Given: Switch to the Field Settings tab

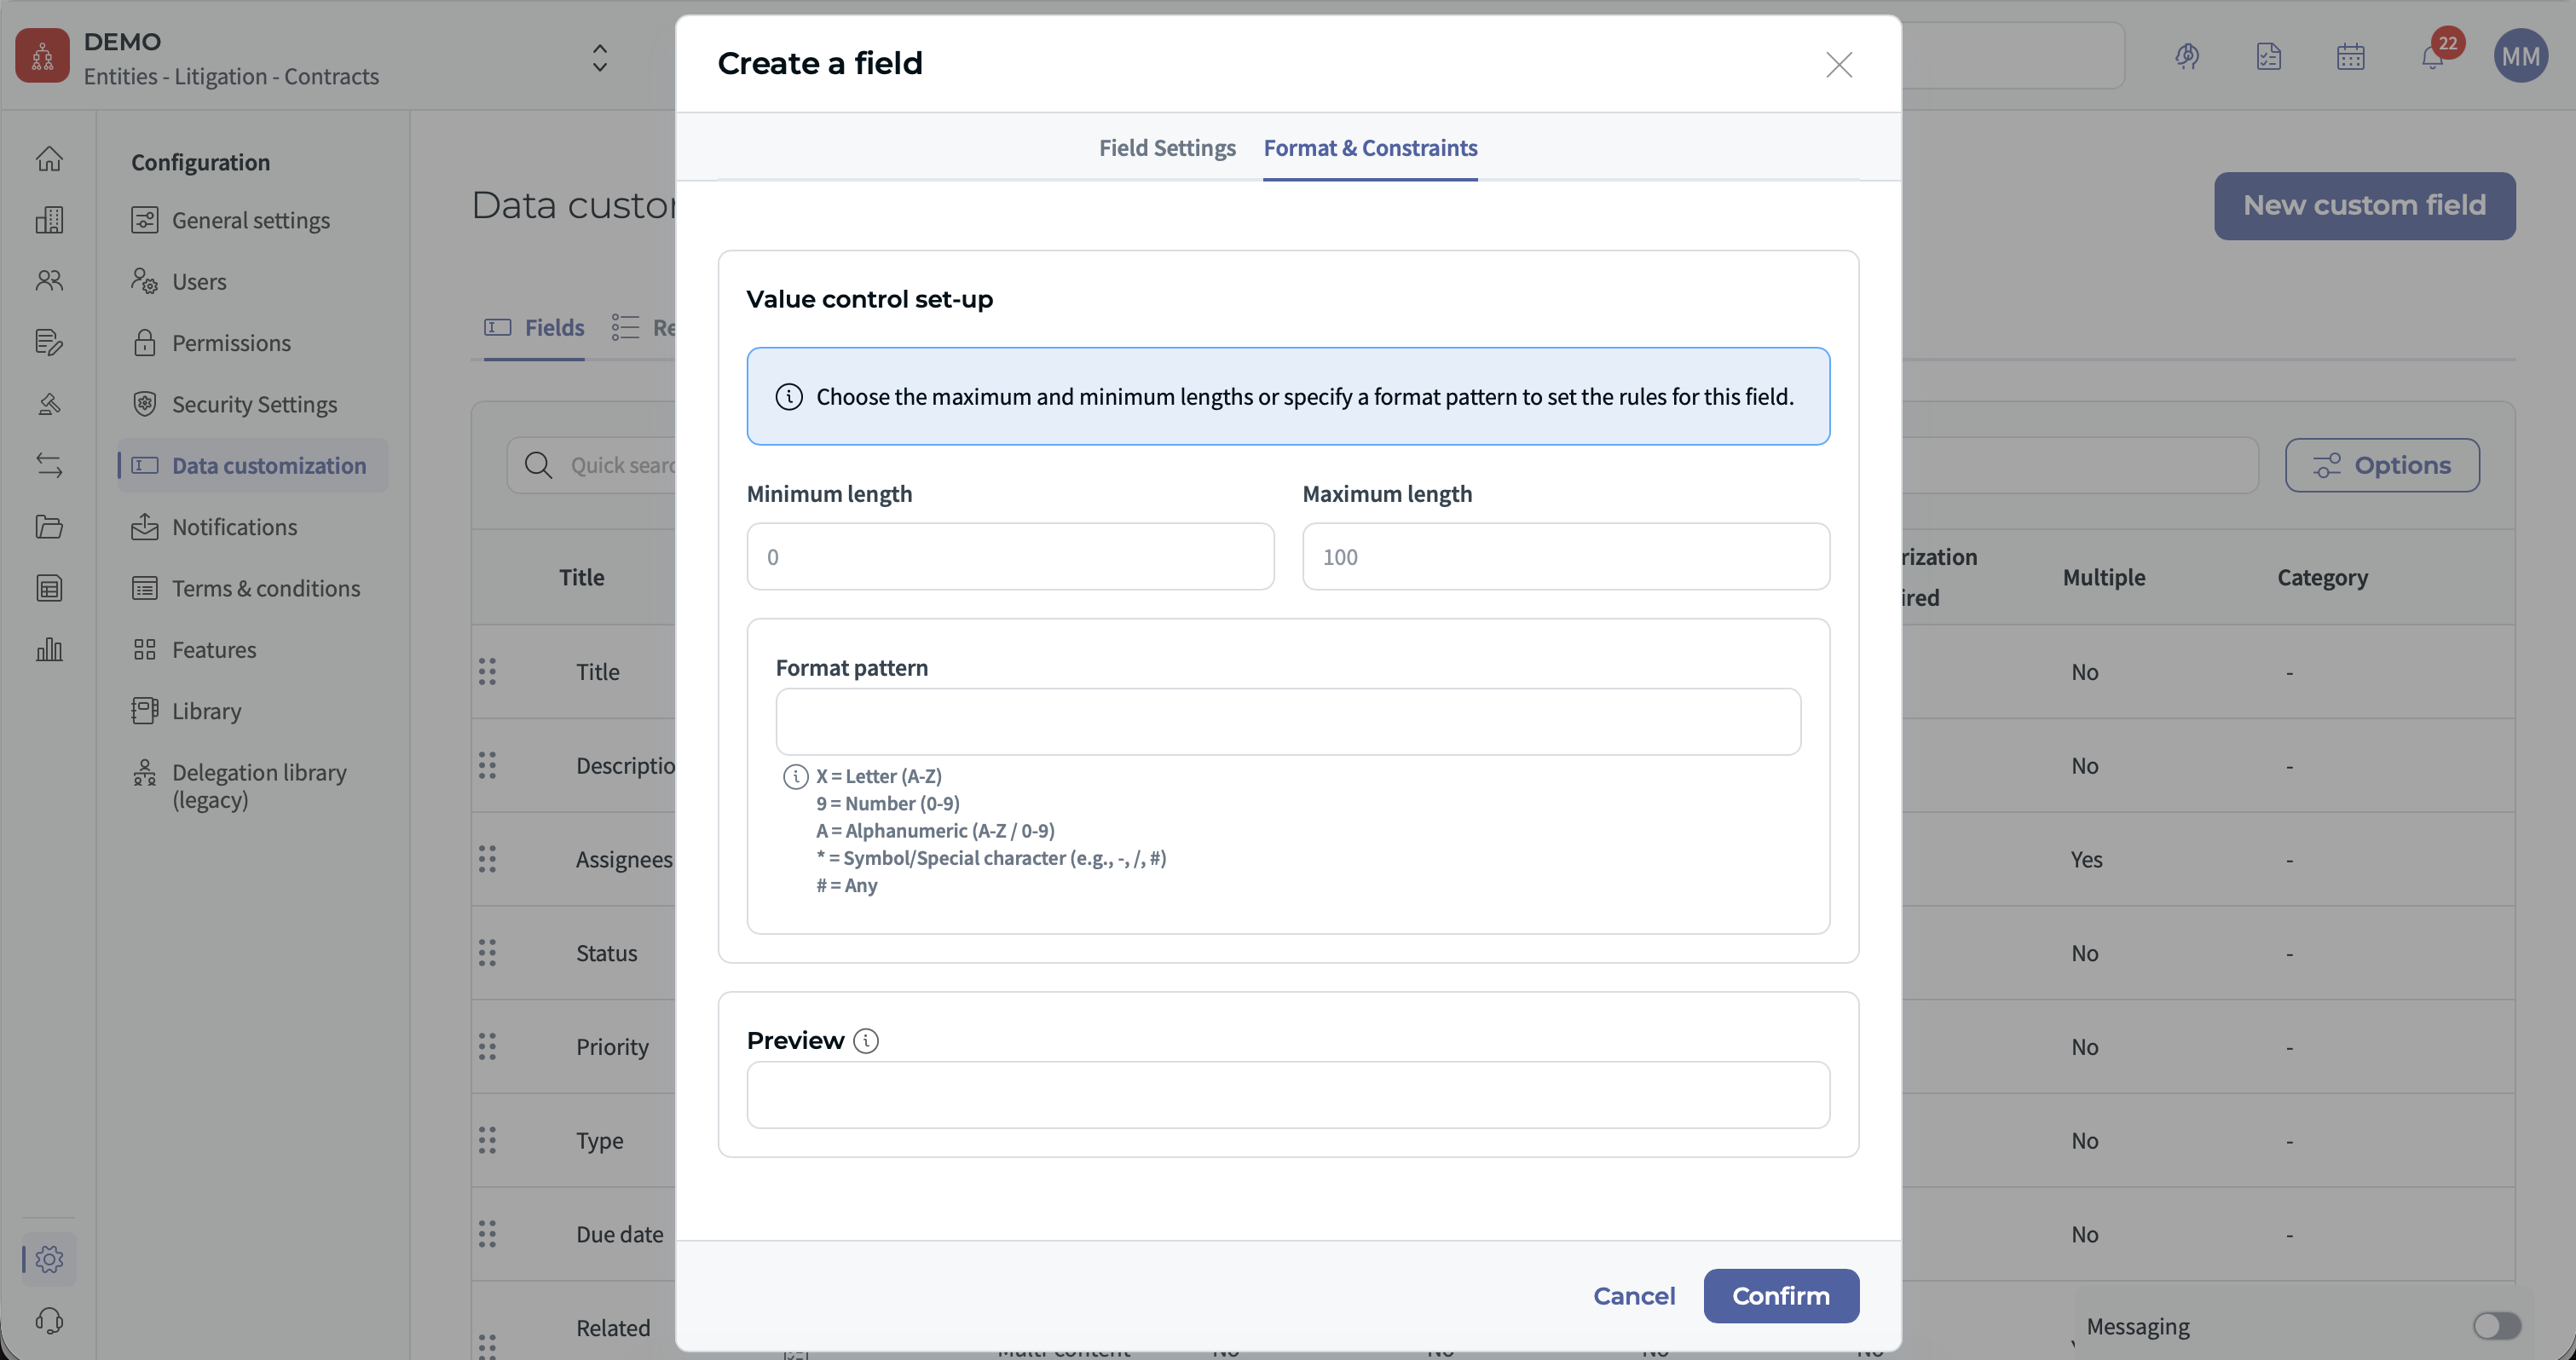Looking at the screenshot, I should tap(1167, 148).
